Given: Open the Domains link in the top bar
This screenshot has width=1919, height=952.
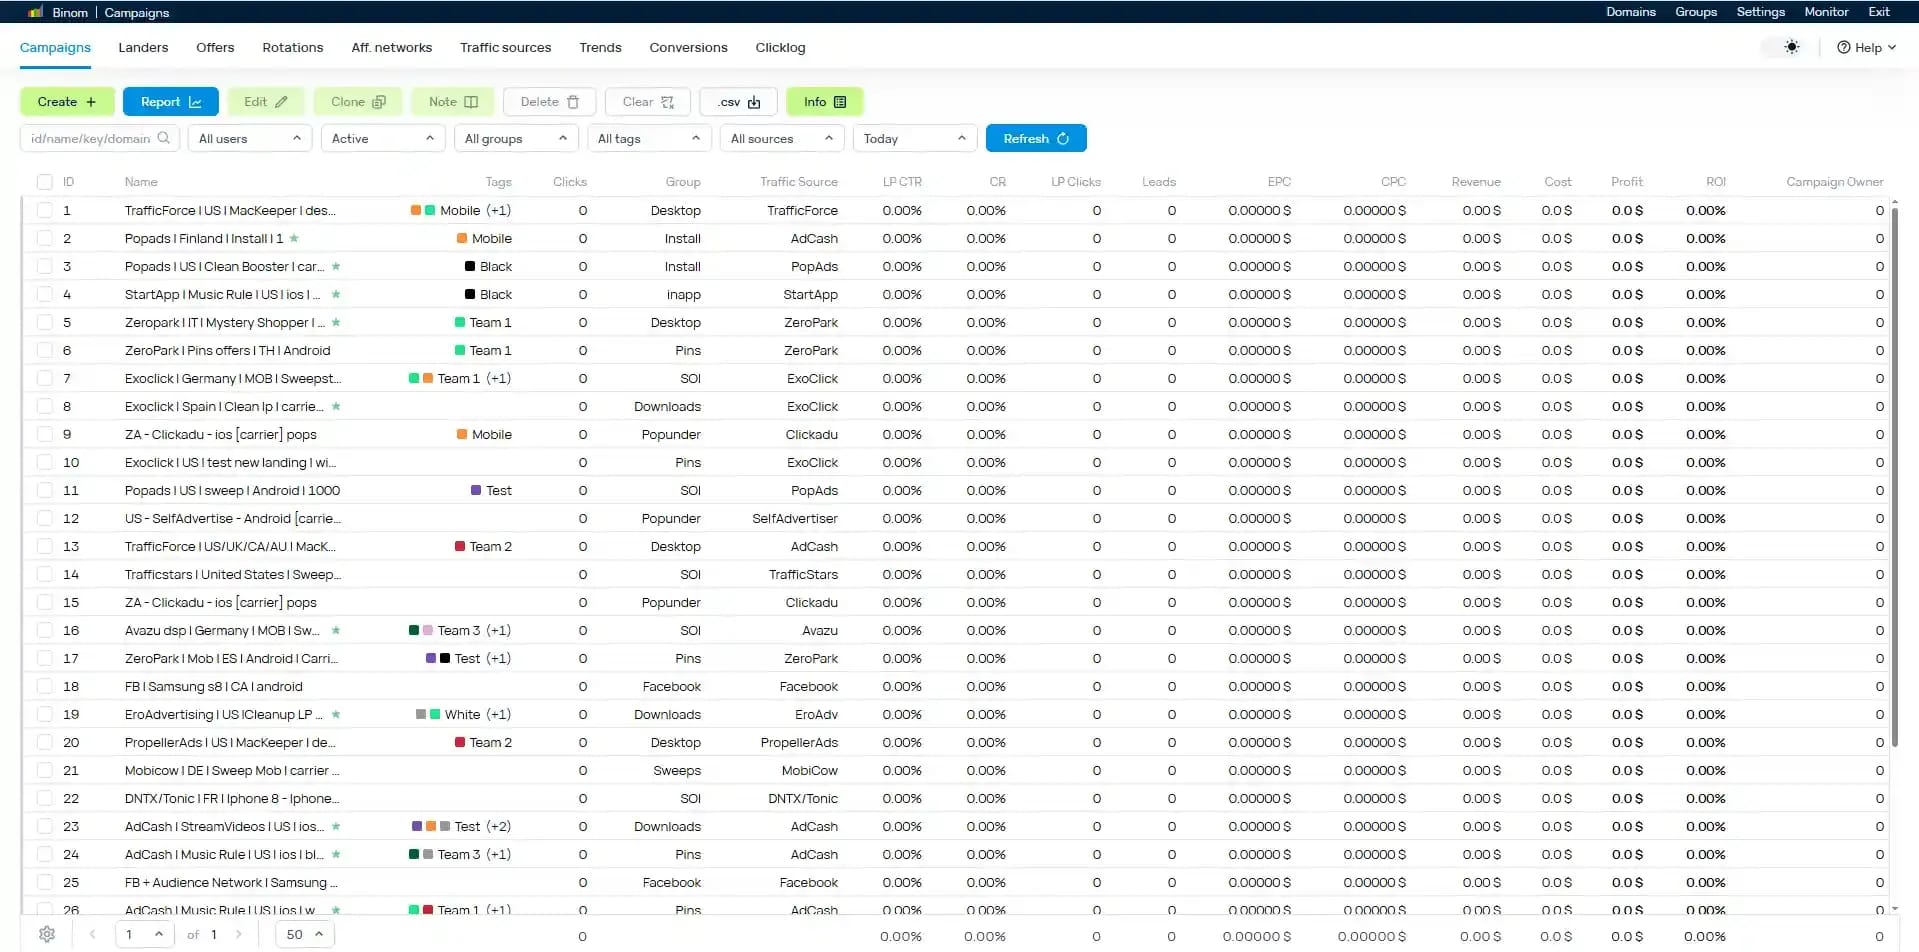Looking at the screenshot, I should tap(1631, 12).
